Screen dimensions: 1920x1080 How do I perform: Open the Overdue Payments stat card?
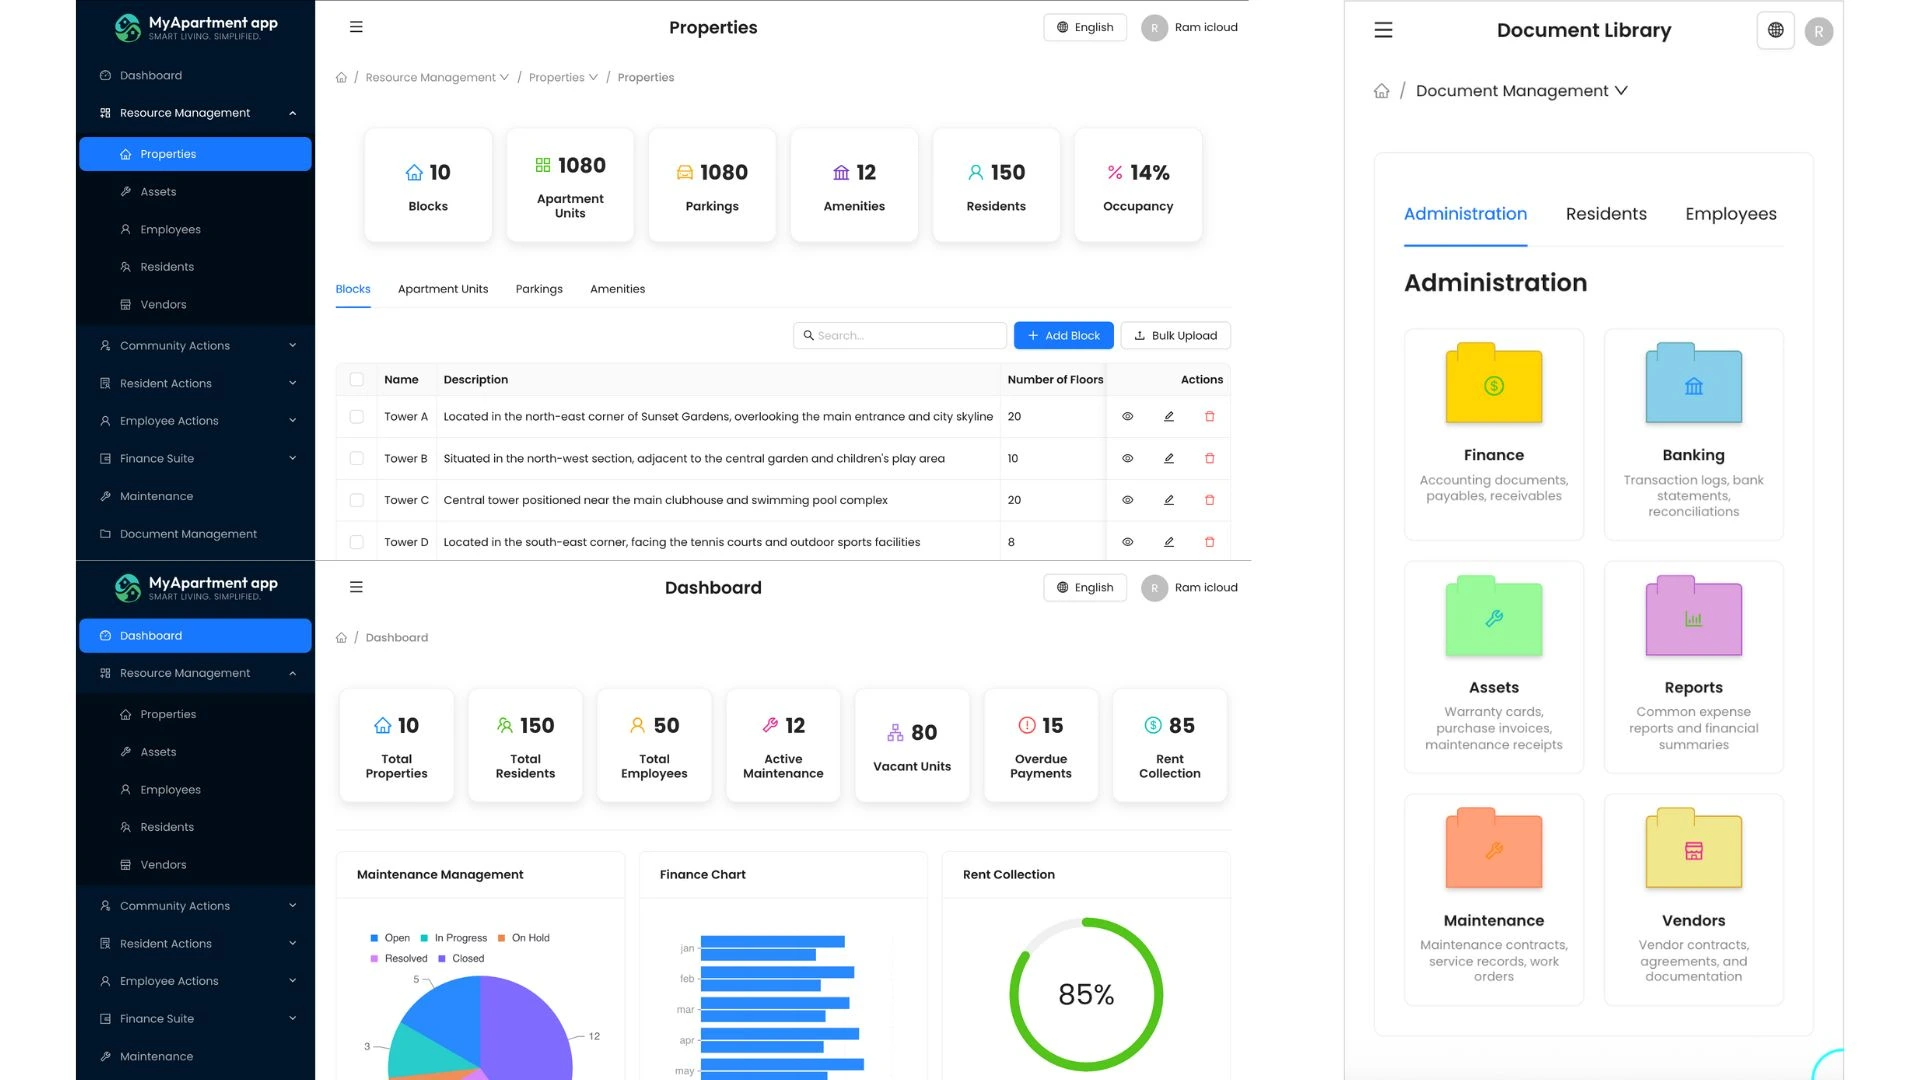click(x=1041, y=745)
